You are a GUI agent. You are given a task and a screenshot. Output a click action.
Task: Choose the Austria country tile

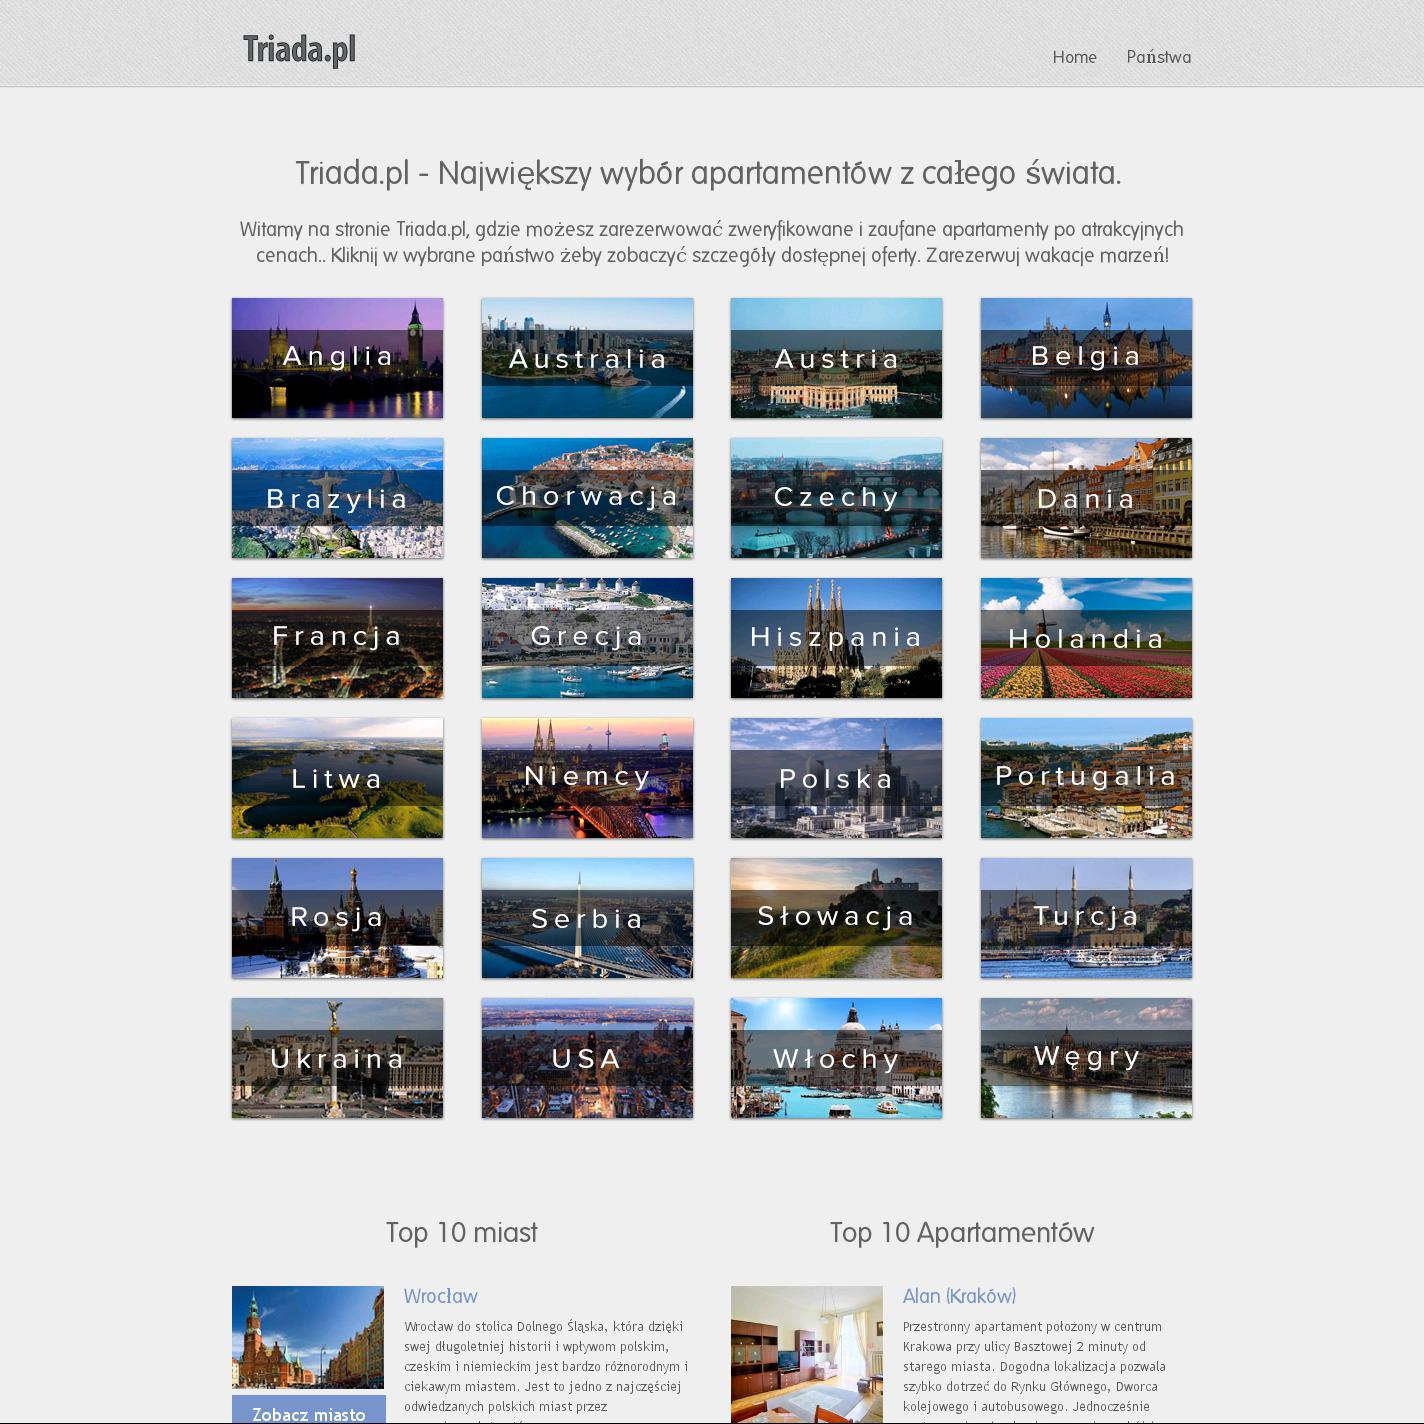[836, 358]
